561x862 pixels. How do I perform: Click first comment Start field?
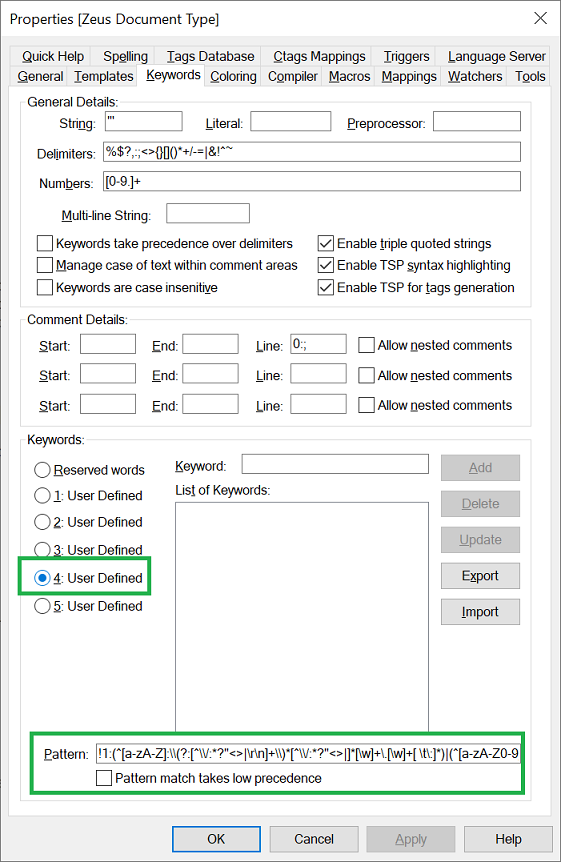108,344
